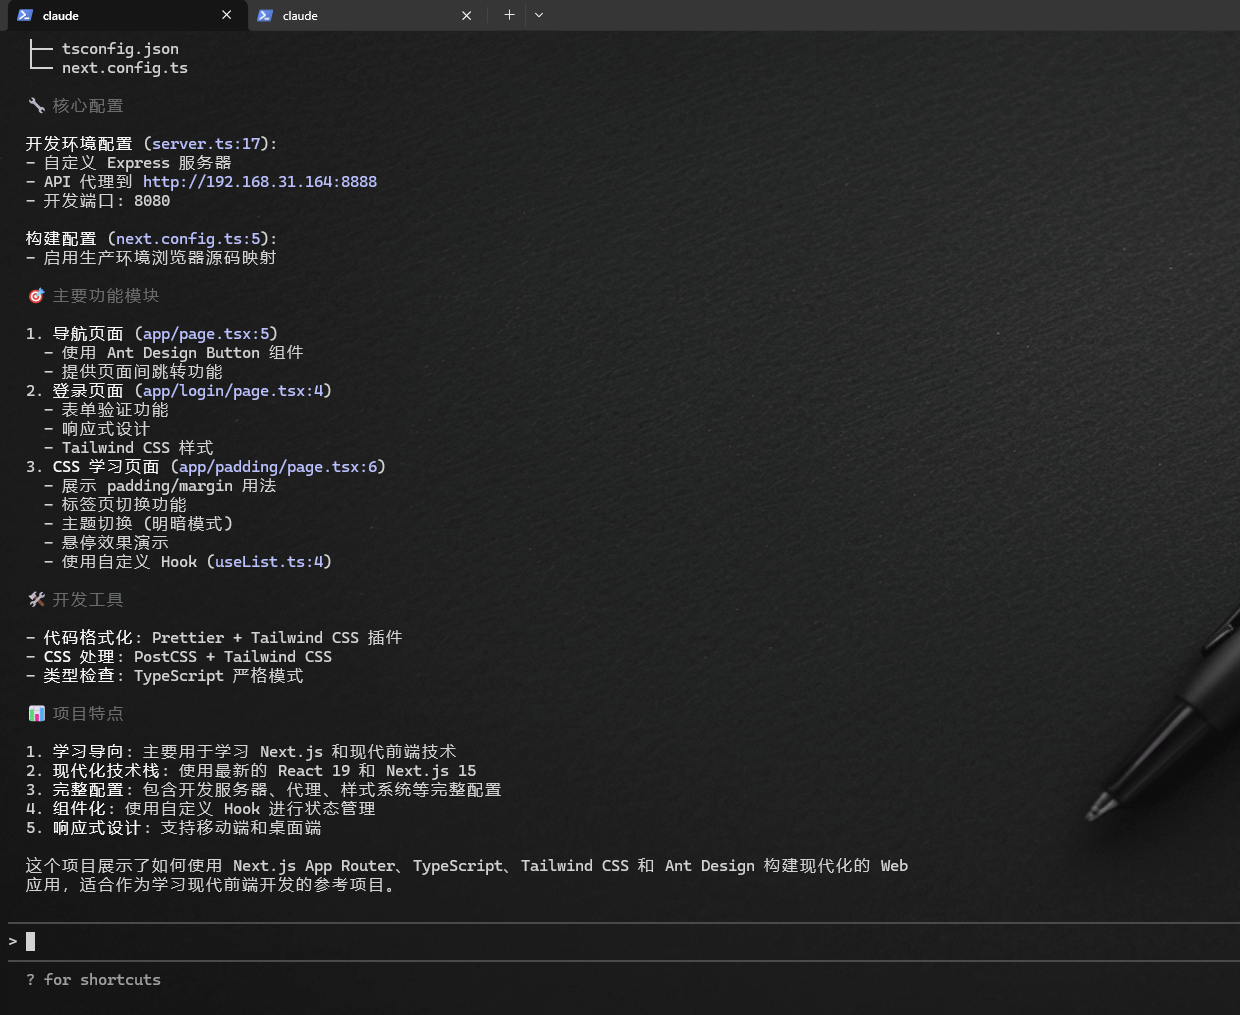This screenshot has width=1240, height=1015.
Task: Click the dart icon beside 主要功能模块
Action: click(x=36, y=295)
